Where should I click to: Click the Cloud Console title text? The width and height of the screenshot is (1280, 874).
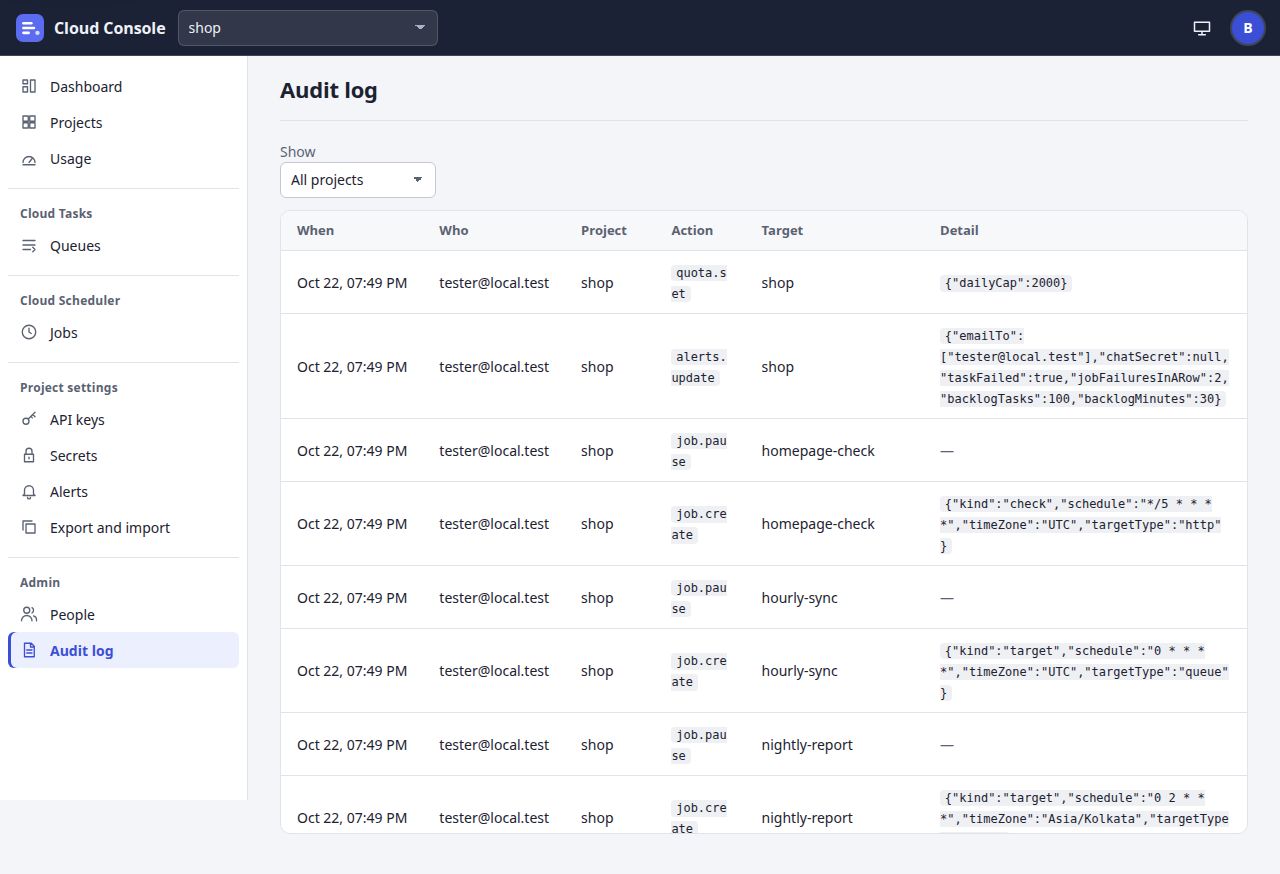pyautogui.click(x=110, y=28)
